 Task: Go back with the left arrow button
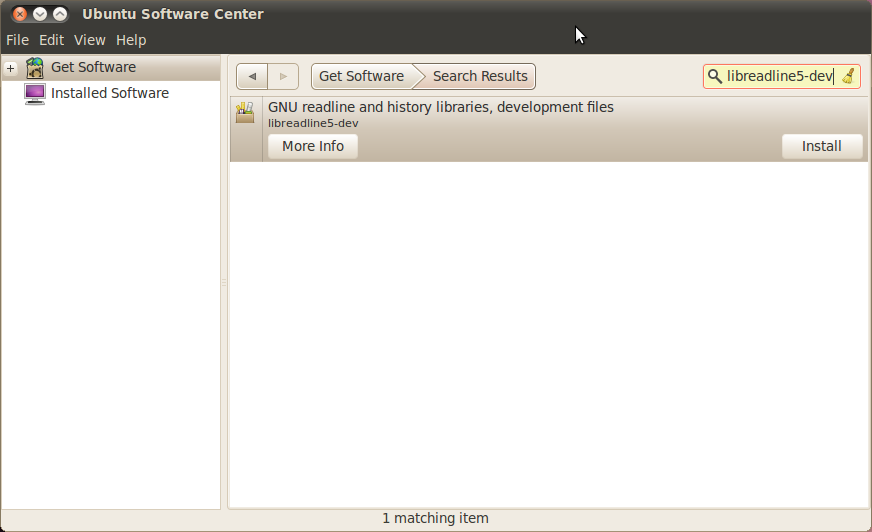252,77
